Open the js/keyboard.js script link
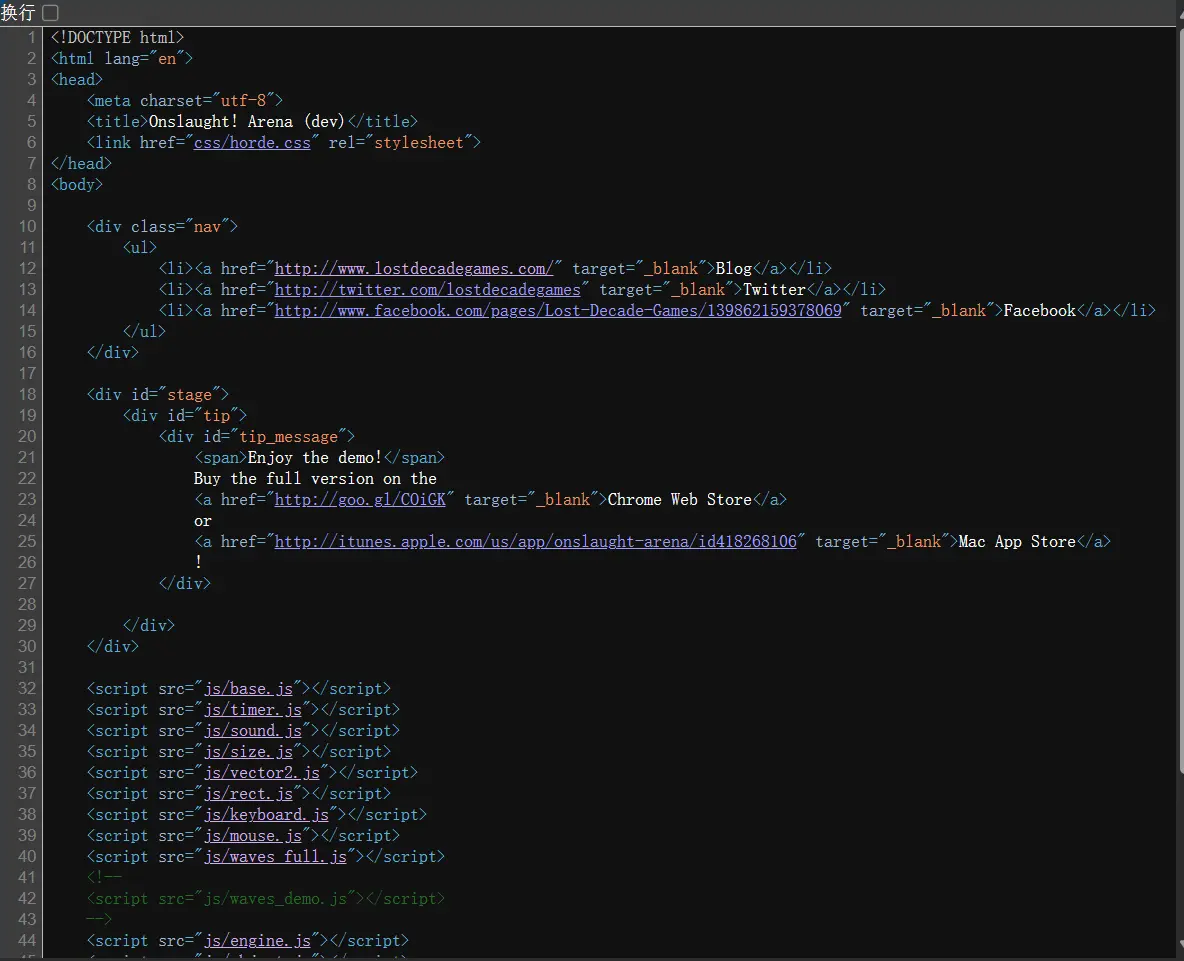Screen dimensions: 1184x961 [266, 814]
